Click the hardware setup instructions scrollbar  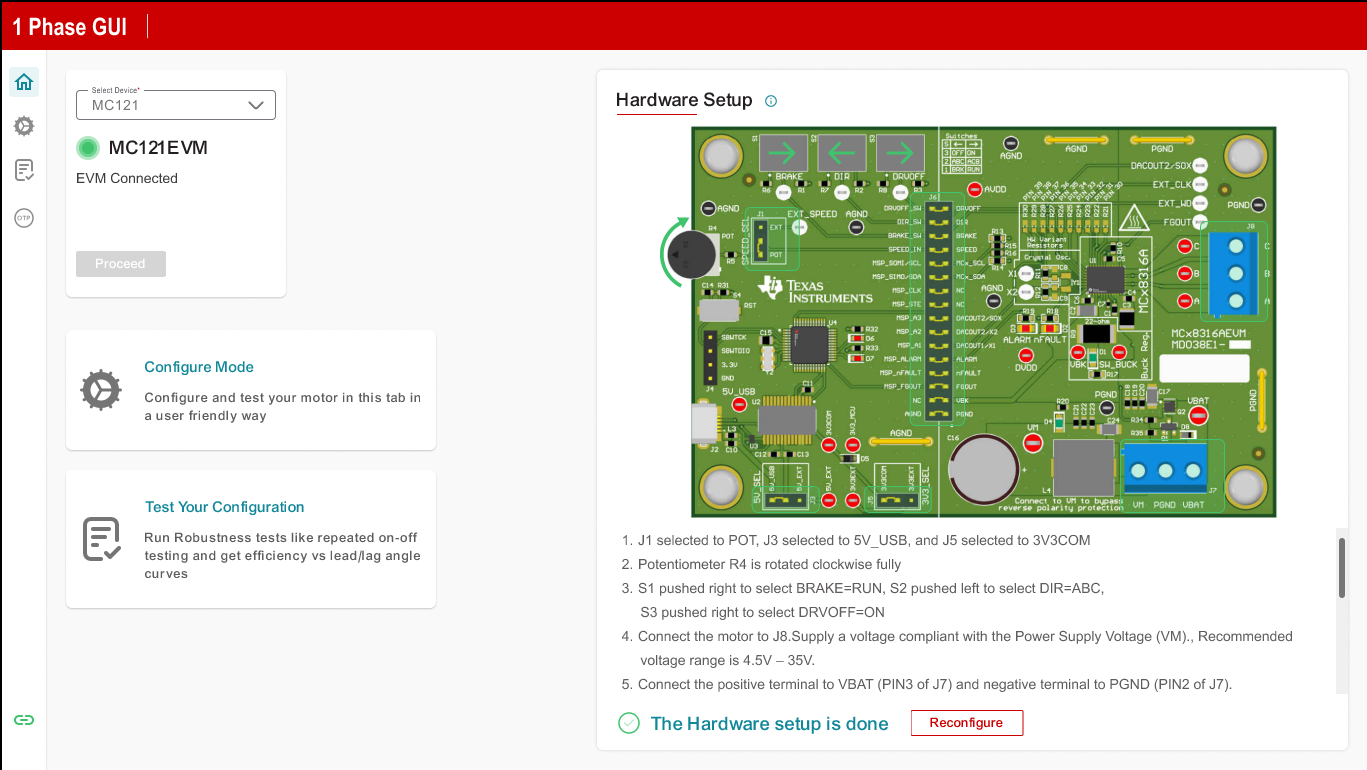[1341, 568]
